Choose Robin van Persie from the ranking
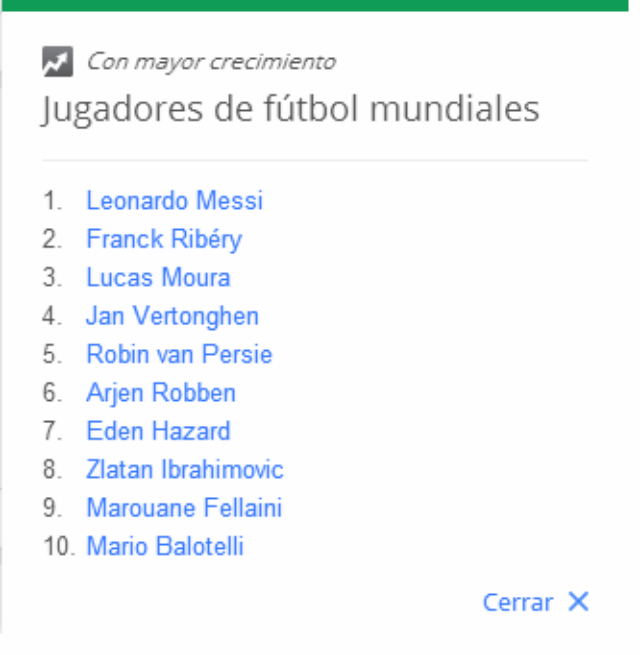Viewport: 640px width, 655px height. (x=179, y=355)
